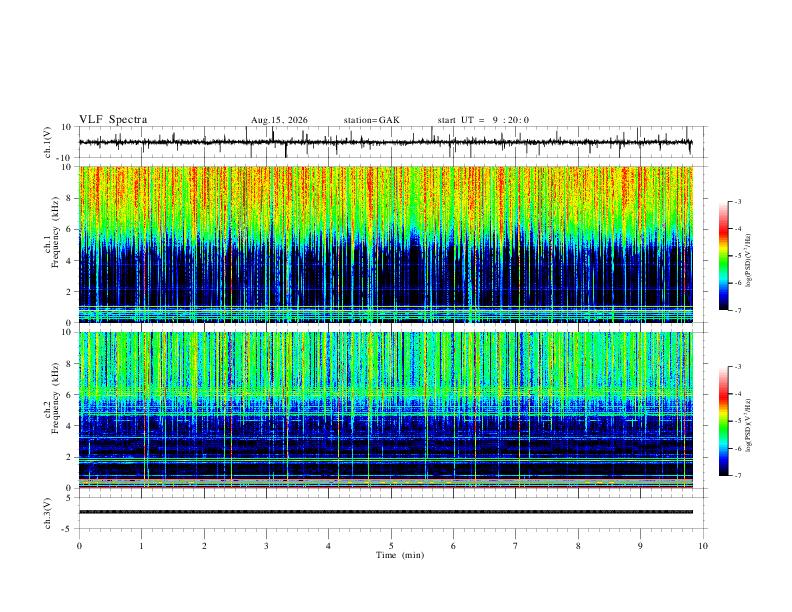Click the ch.2 'Frequency (kHz)' axis label
Viewport: 792px width, 612px height.
point(55,398)
